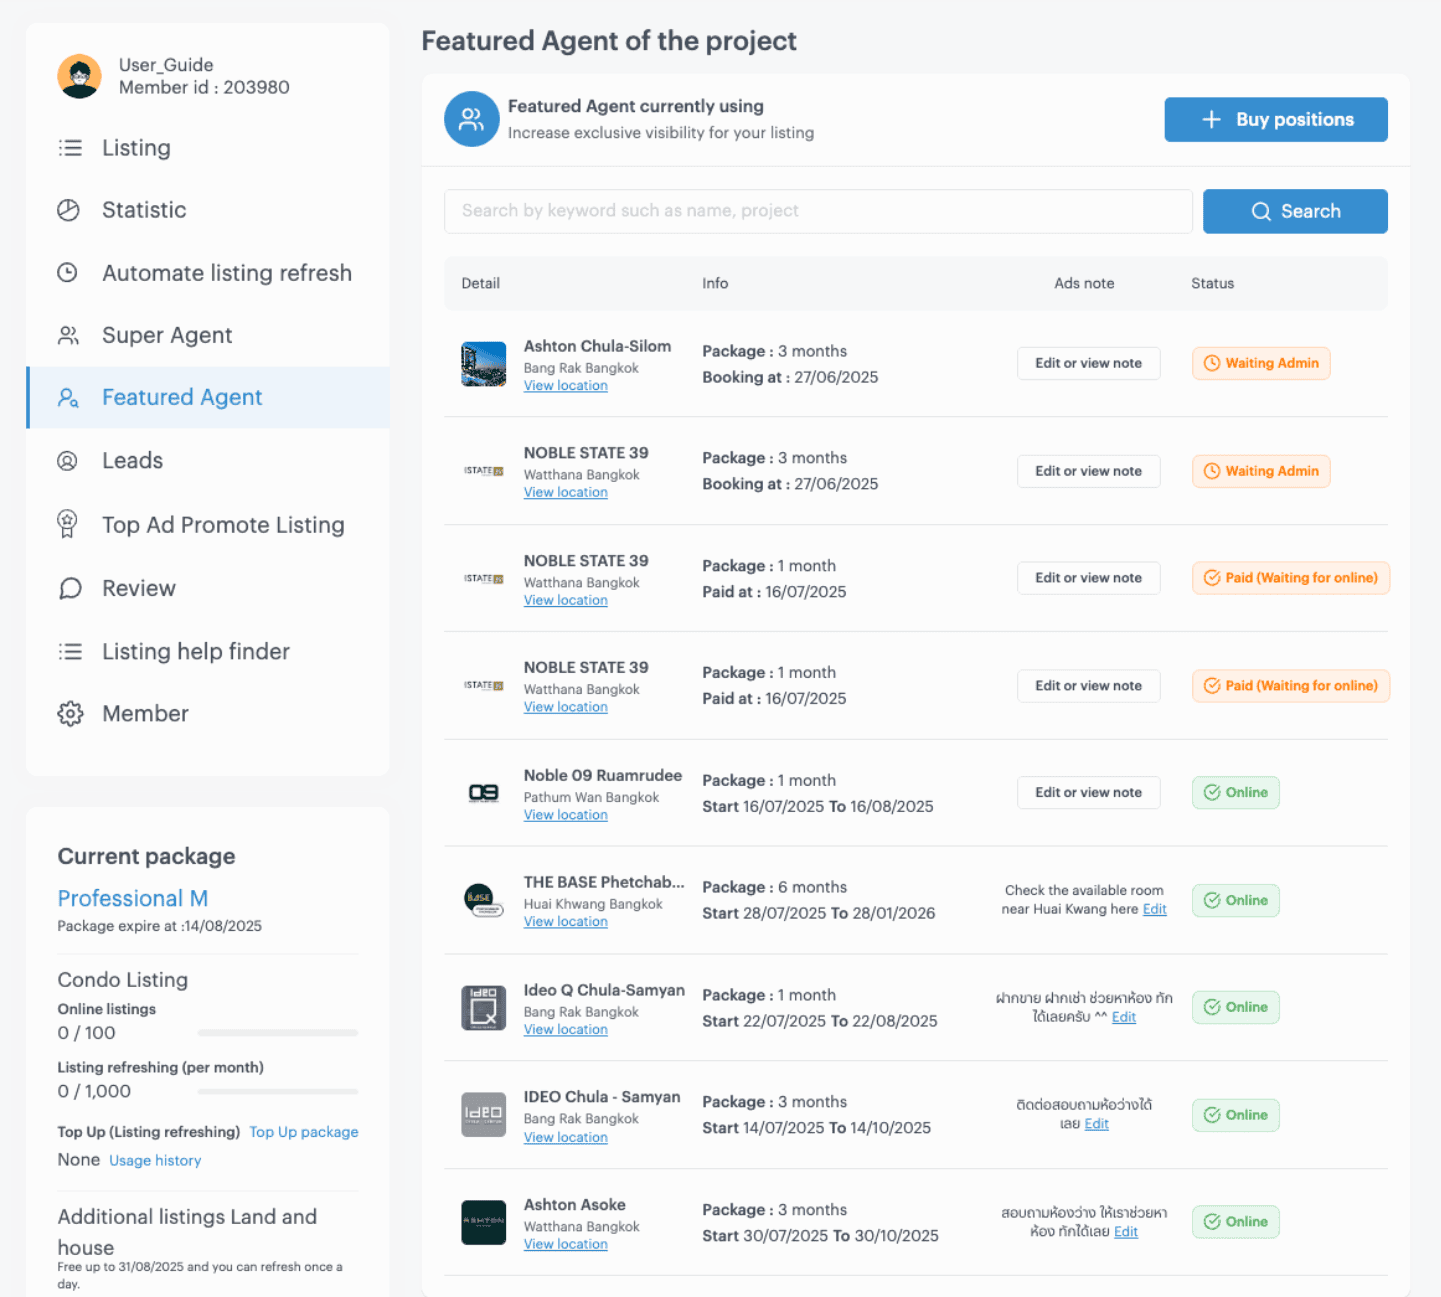Edit or view note for Noble 09 Ruamrudee
This screenshot has width=1441, height=1297.
(1088, 792)
